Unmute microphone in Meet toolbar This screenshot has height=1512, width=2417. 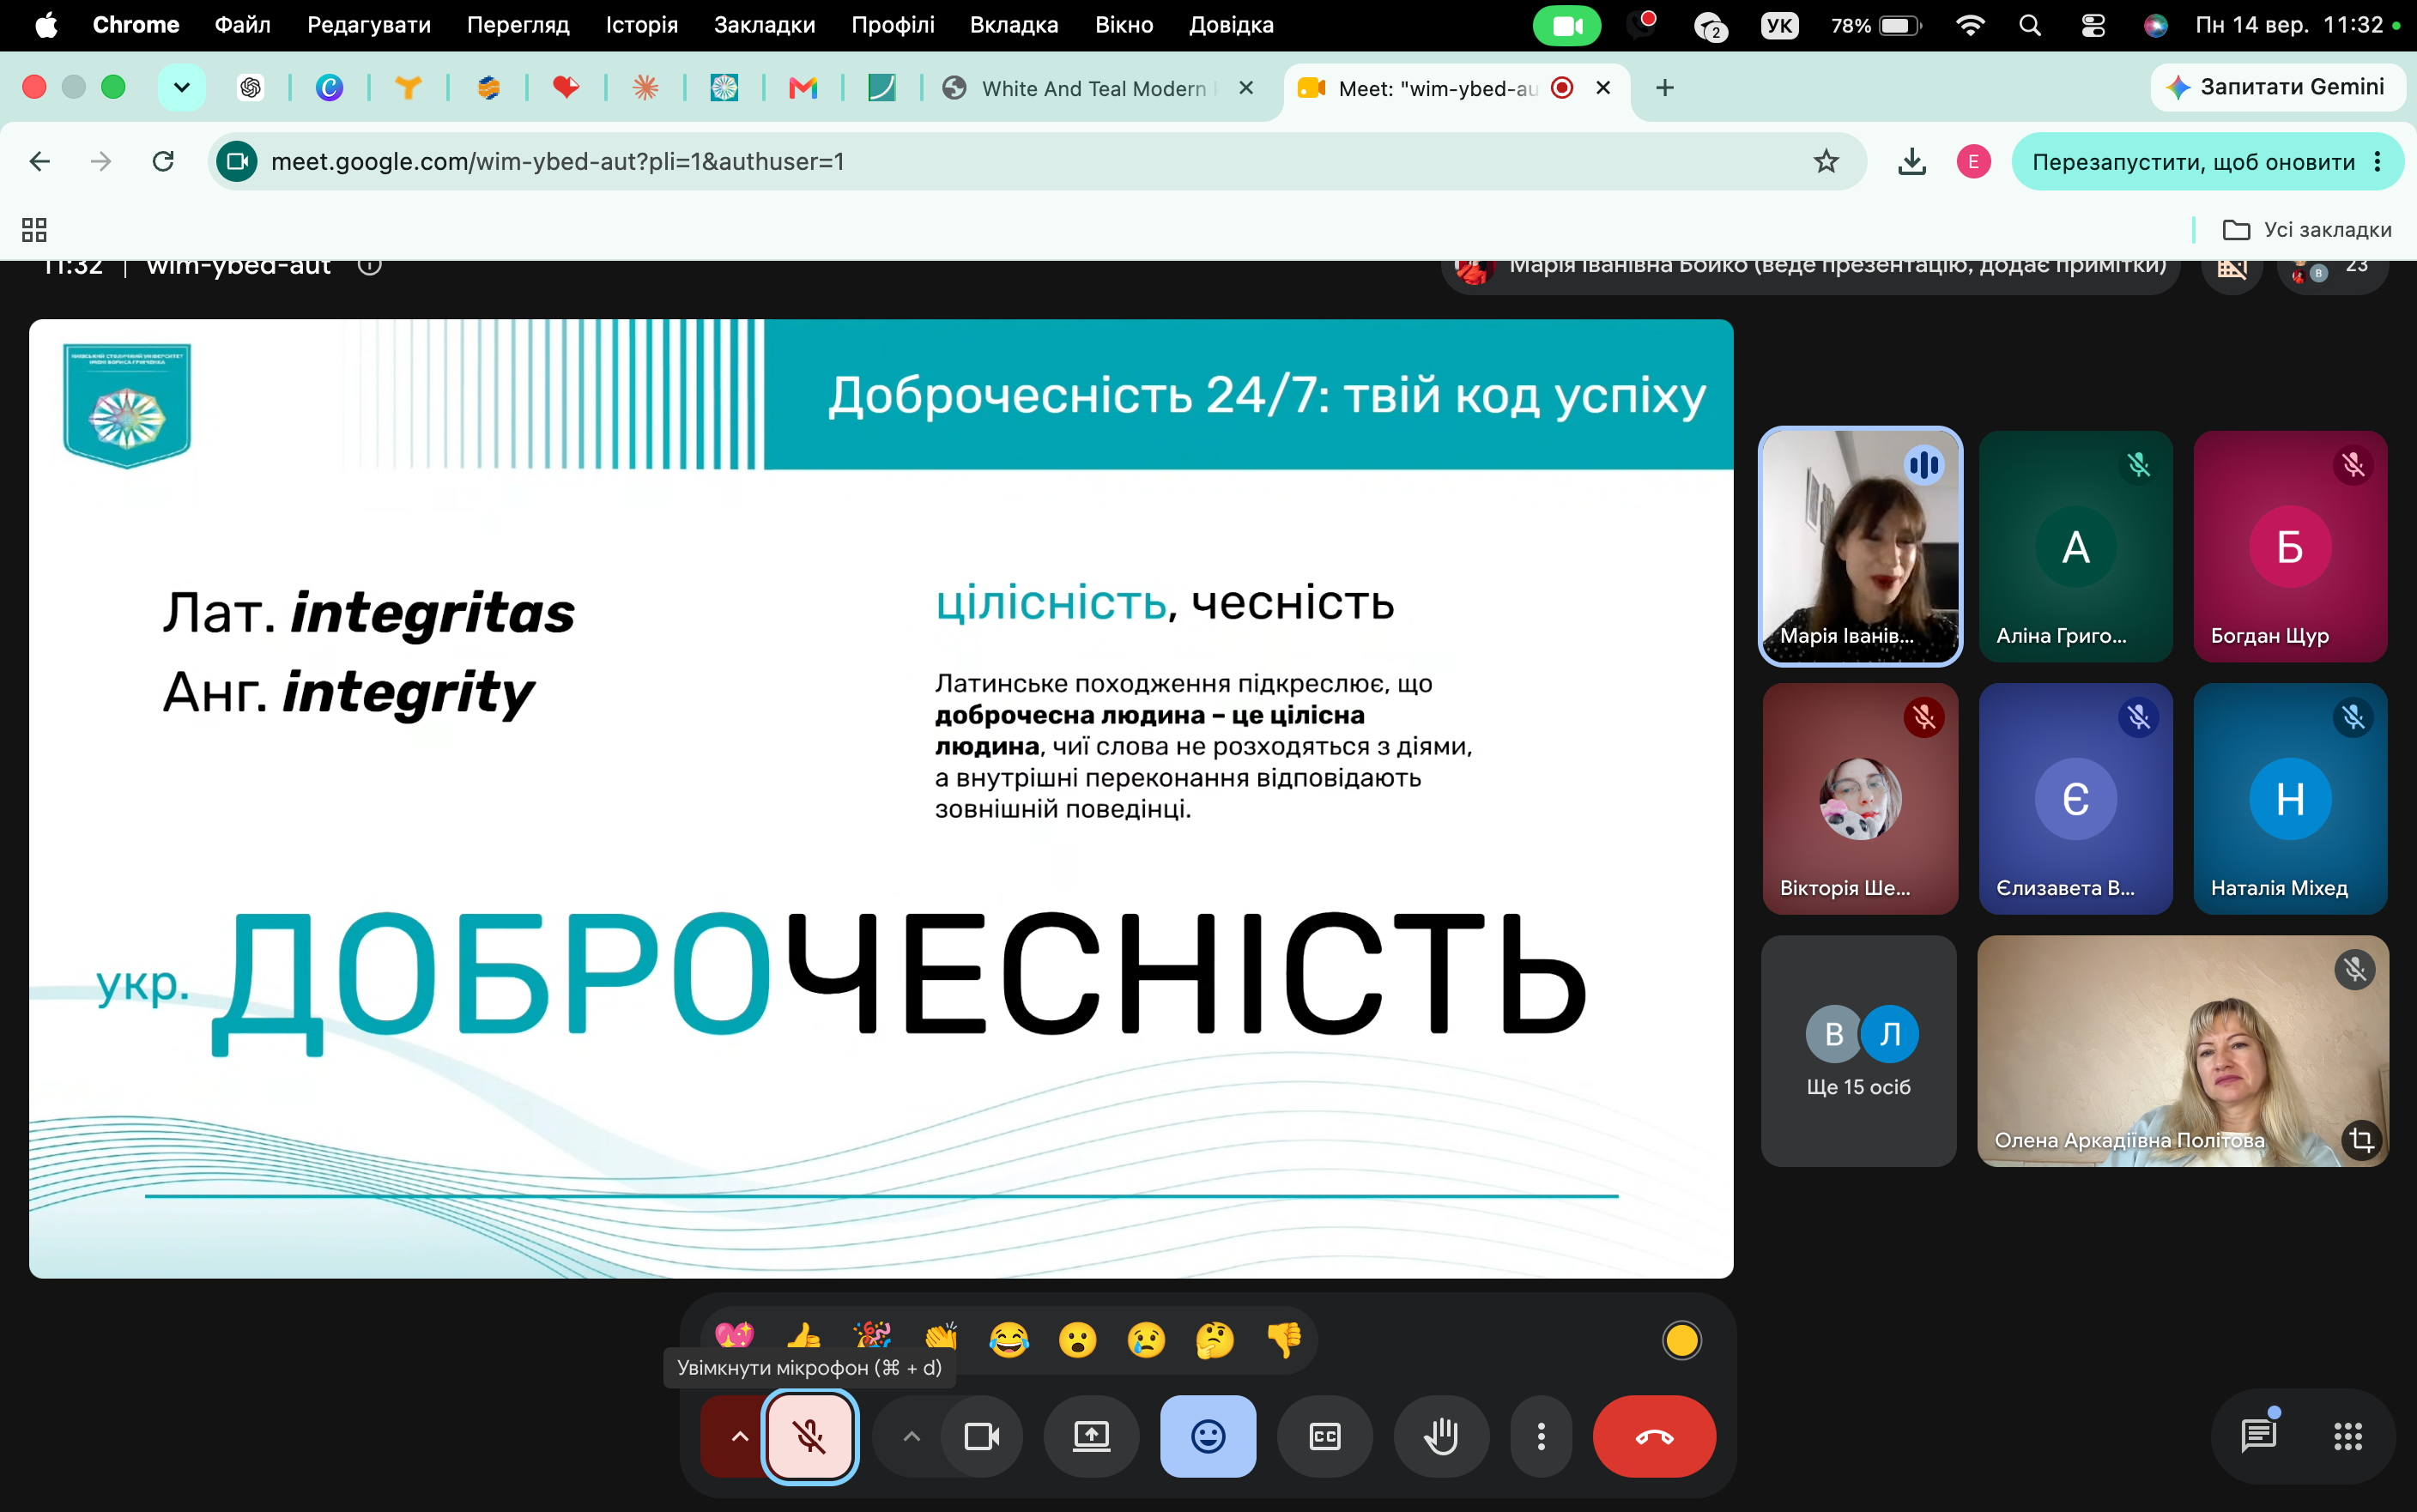(810, 1436)
